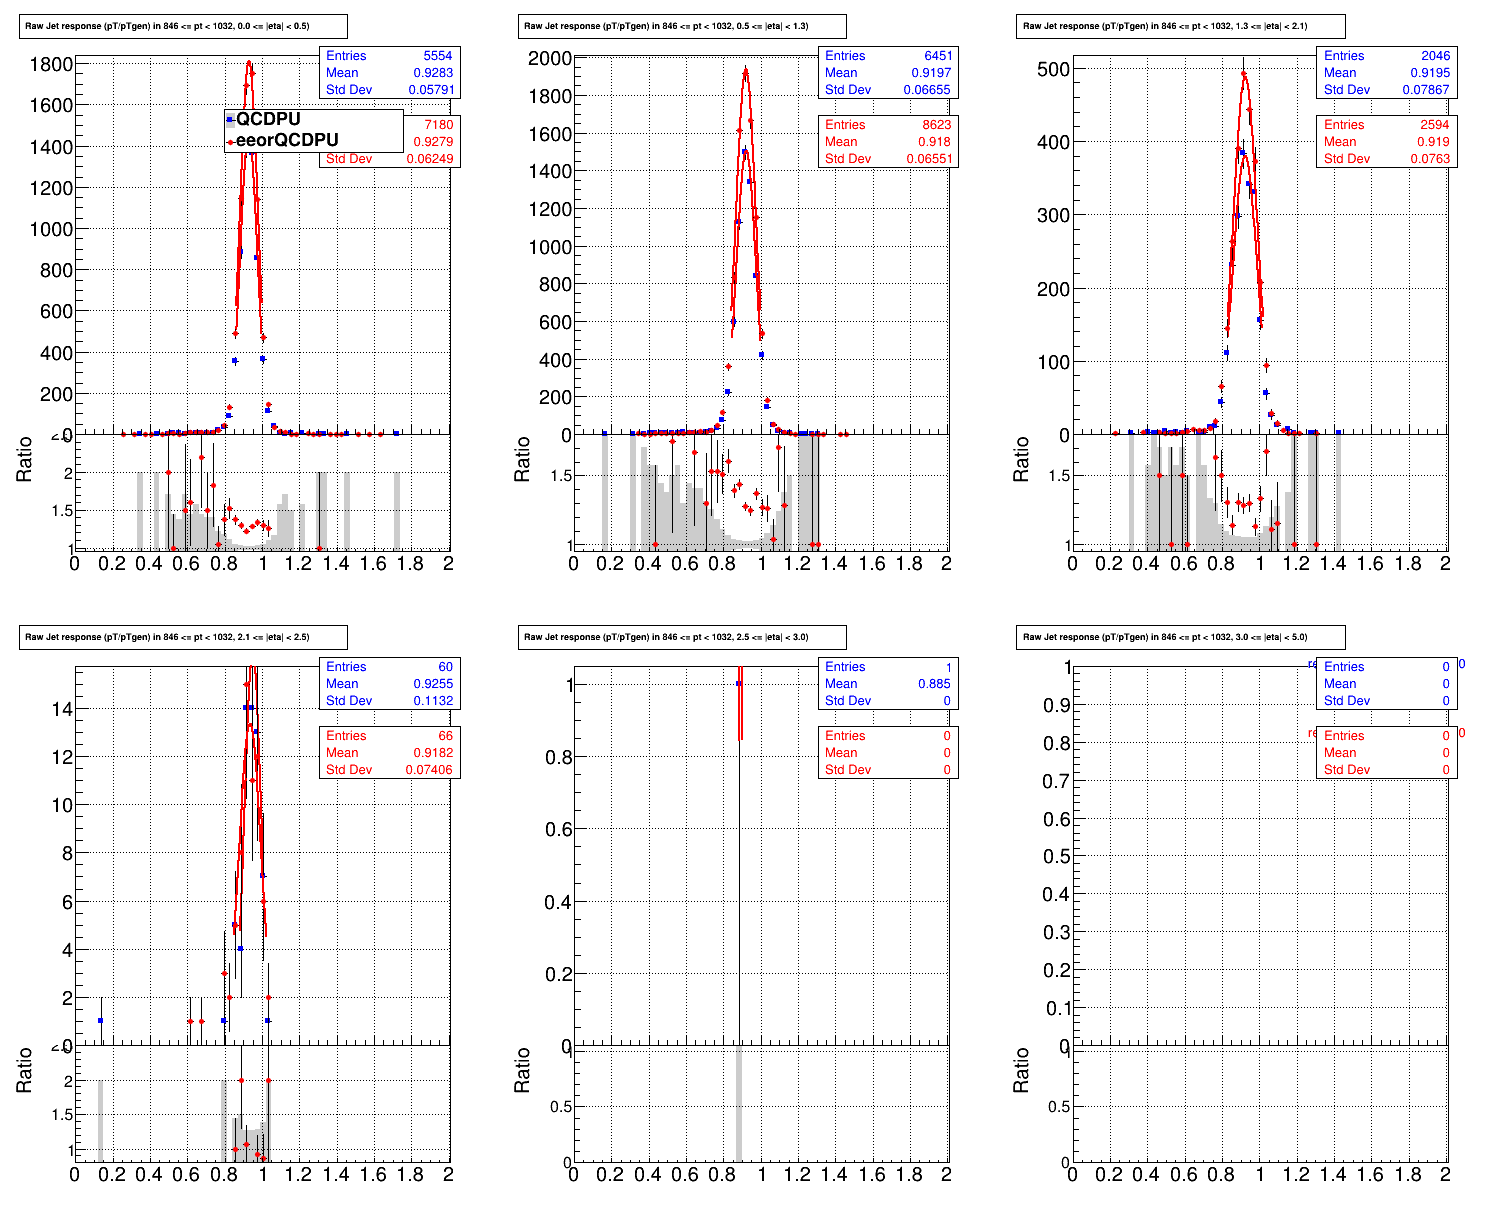
Task: Click the red stats box showing Entries 8623
Action: click(888, 142)
